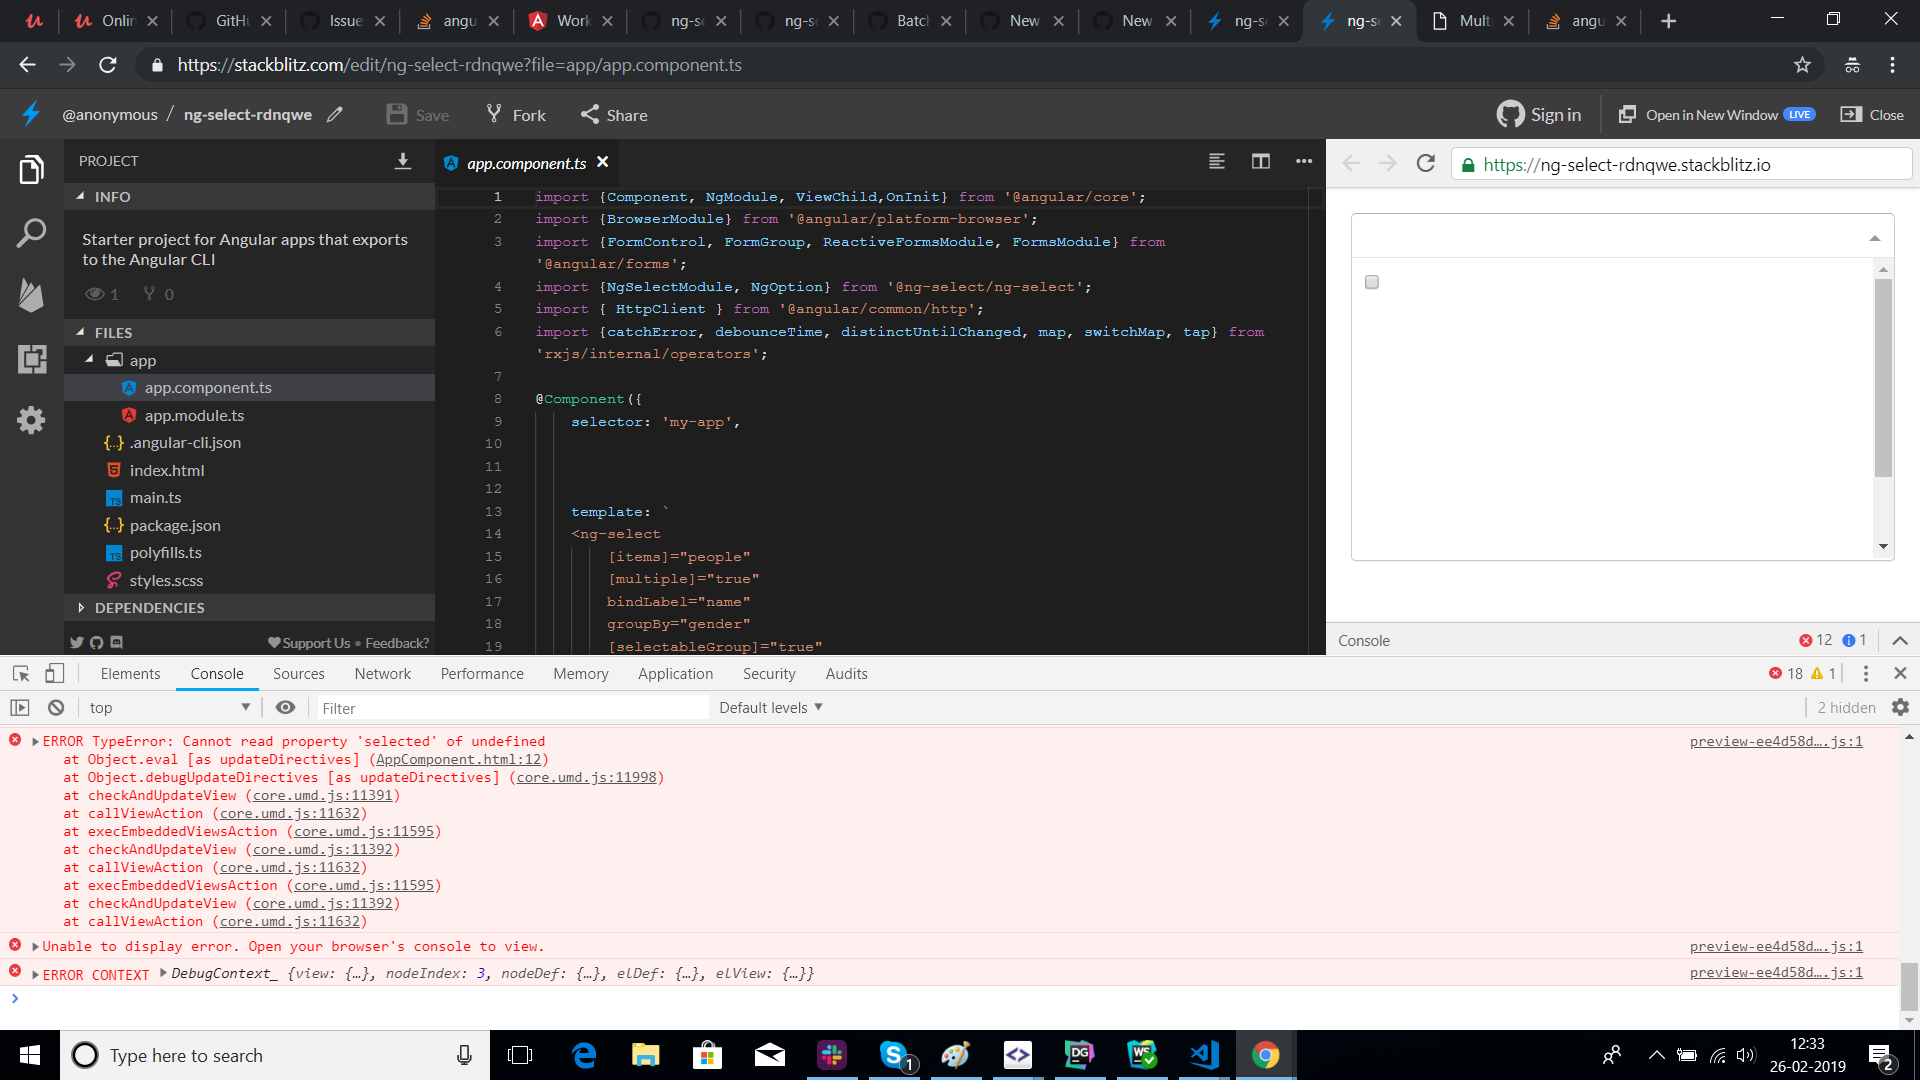
Task: Activate the DevTools inspect element tool
Action: [x=20, y=673]
